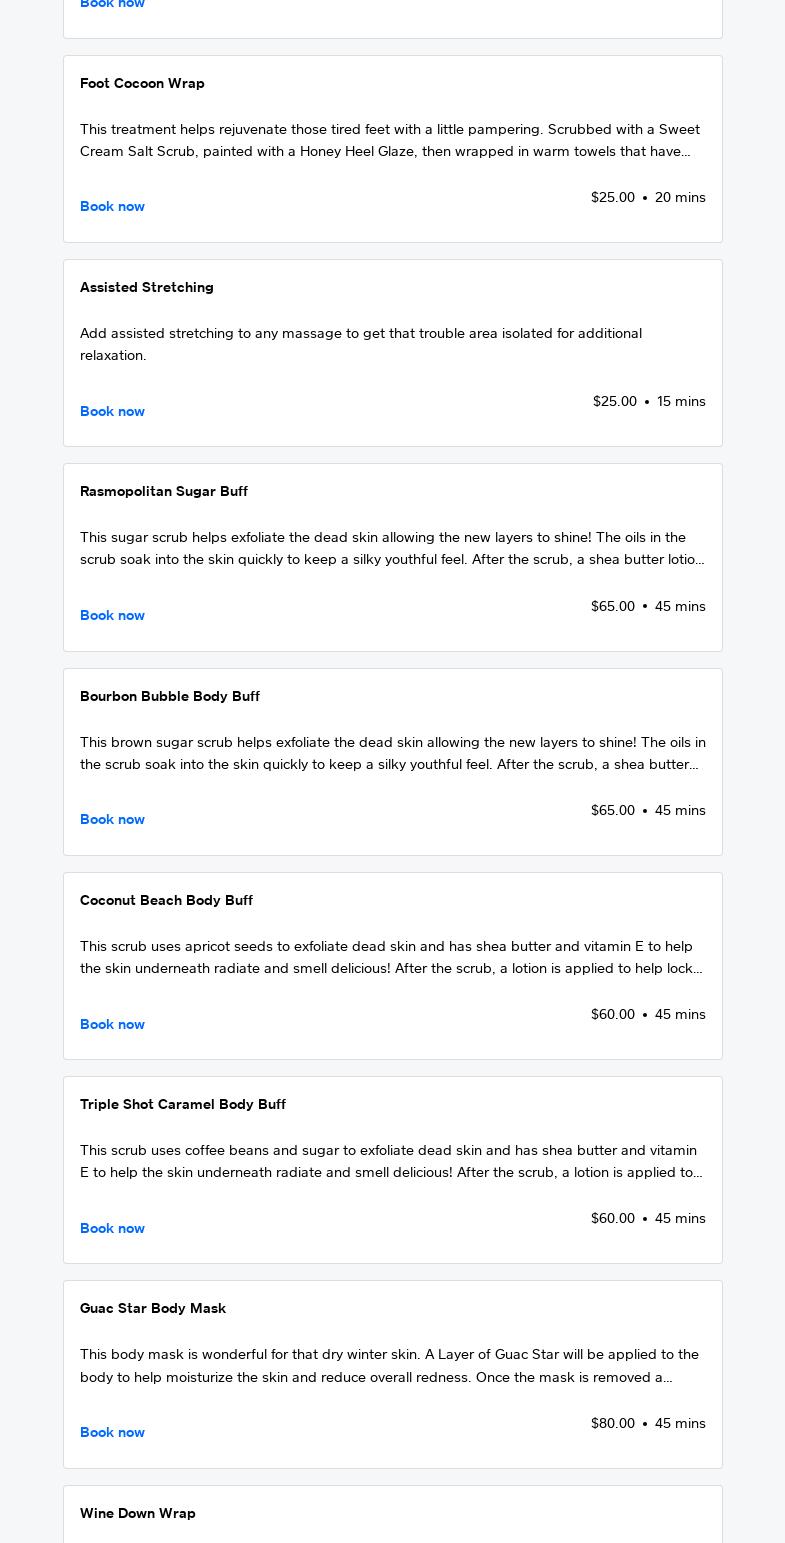This screenshot has width=785, height=1543.
Task: Book the Bourbon Bubble Body Buff
Action: tap(112, 819)
